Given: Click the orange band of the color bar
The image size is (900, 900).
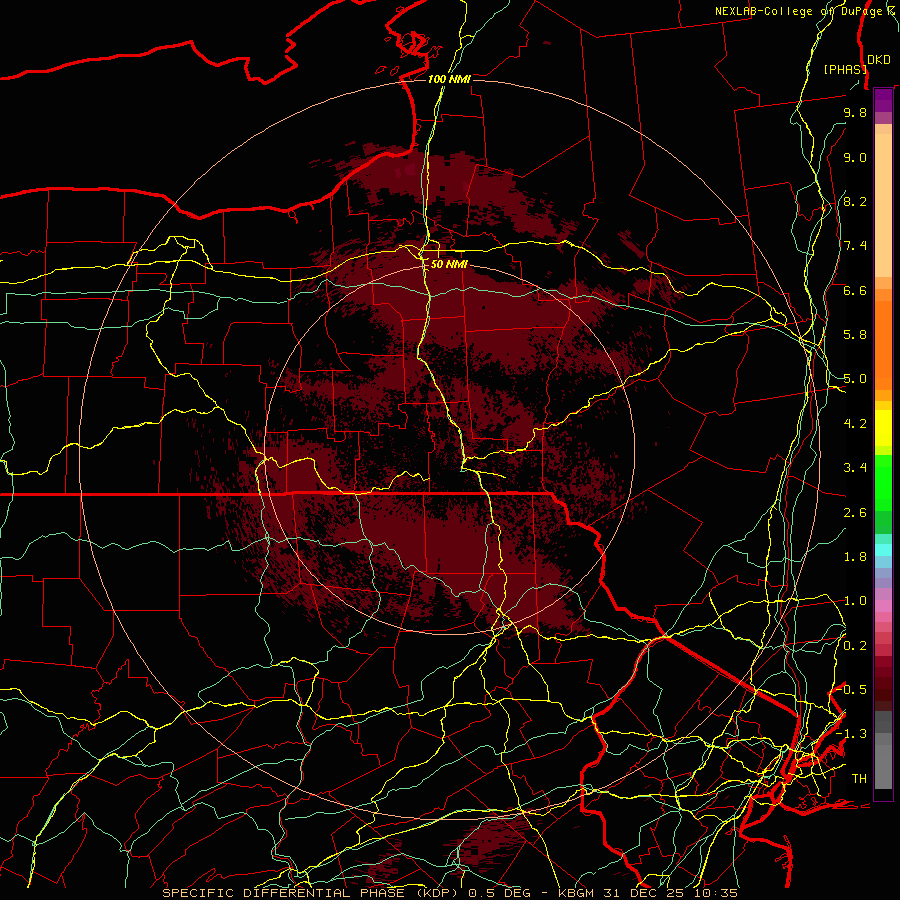Looking at the screenshot, I should click(x=883, y=344).
